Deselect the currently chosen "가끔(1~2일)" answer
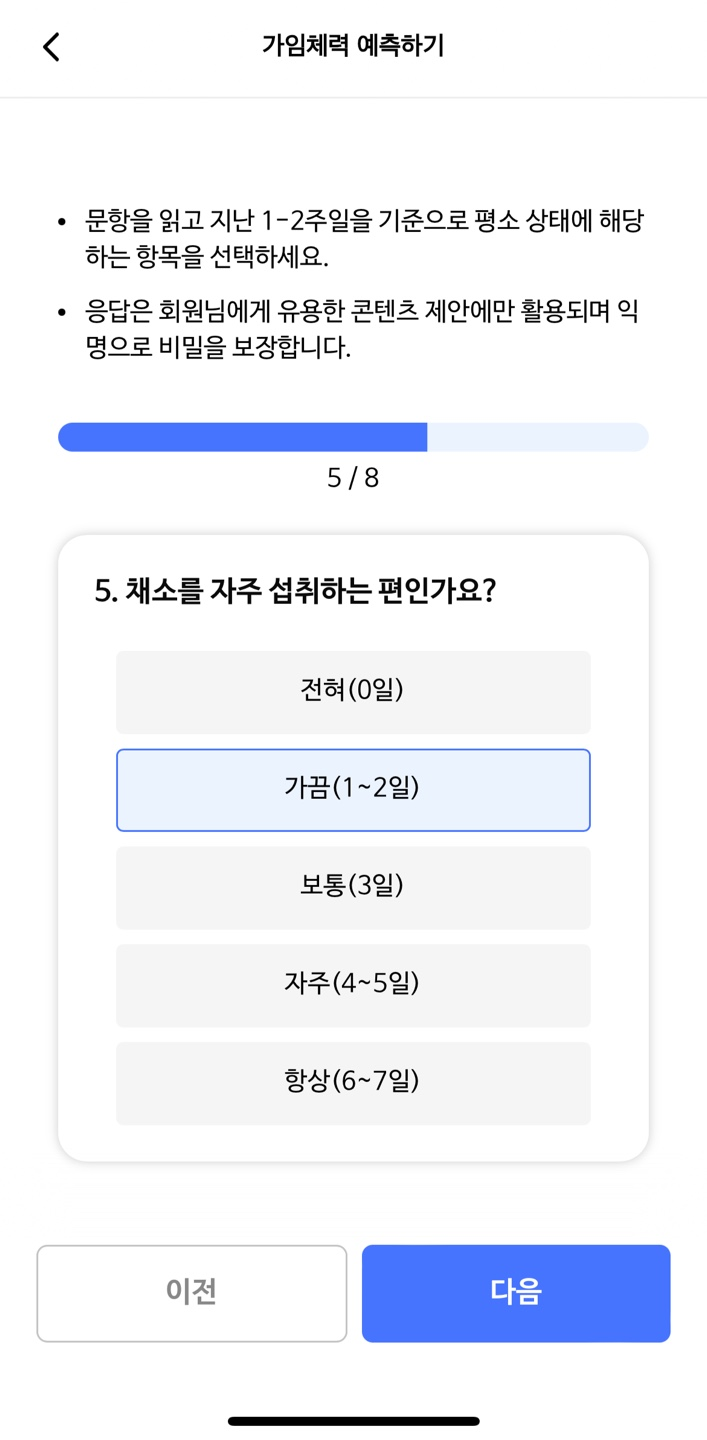Image resolution: width=707 pixels, height=1440 pixels. click(353, 790)
